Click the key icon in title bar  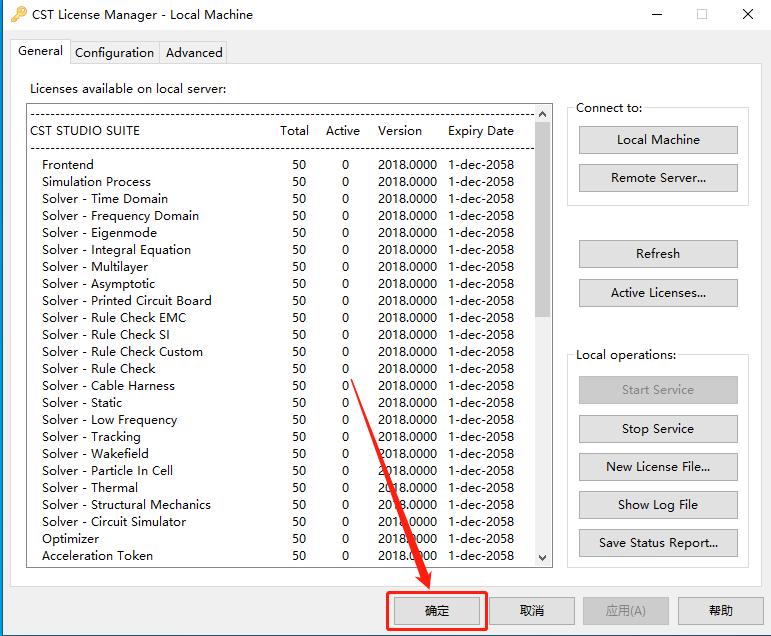(19, 14)
